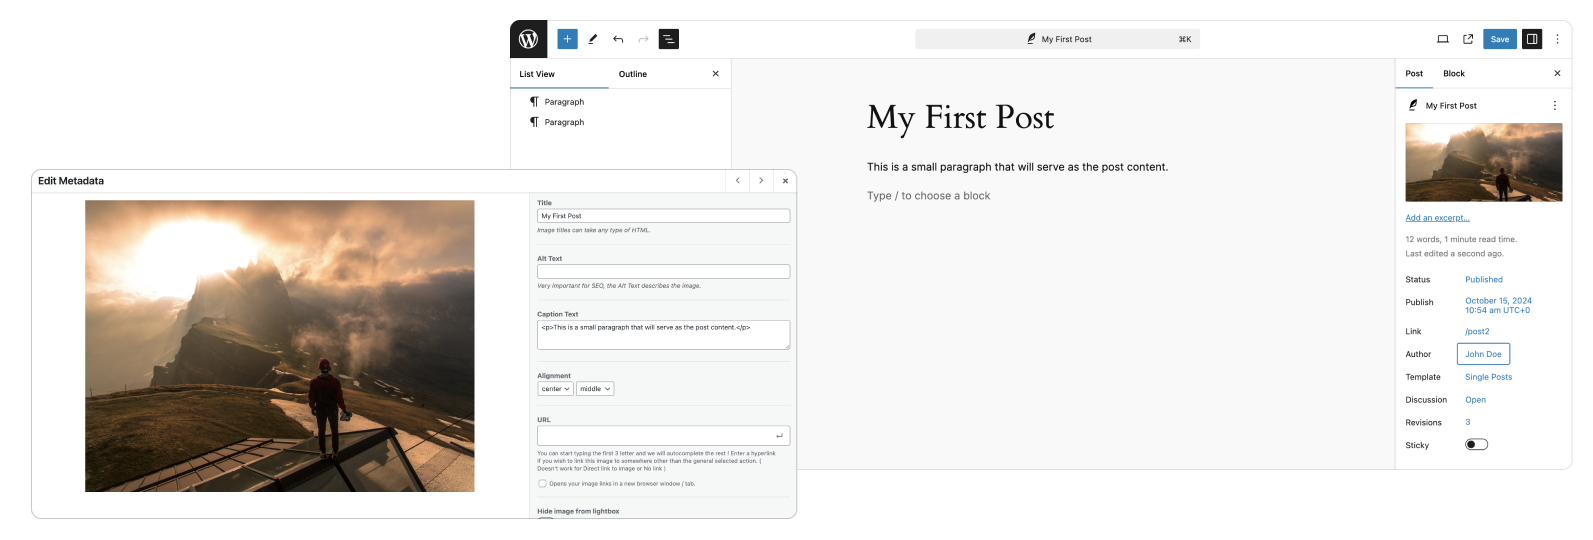This screenshot has height=540, width=1593.
Task: Undo the last change
Action: tap(618, 39)
